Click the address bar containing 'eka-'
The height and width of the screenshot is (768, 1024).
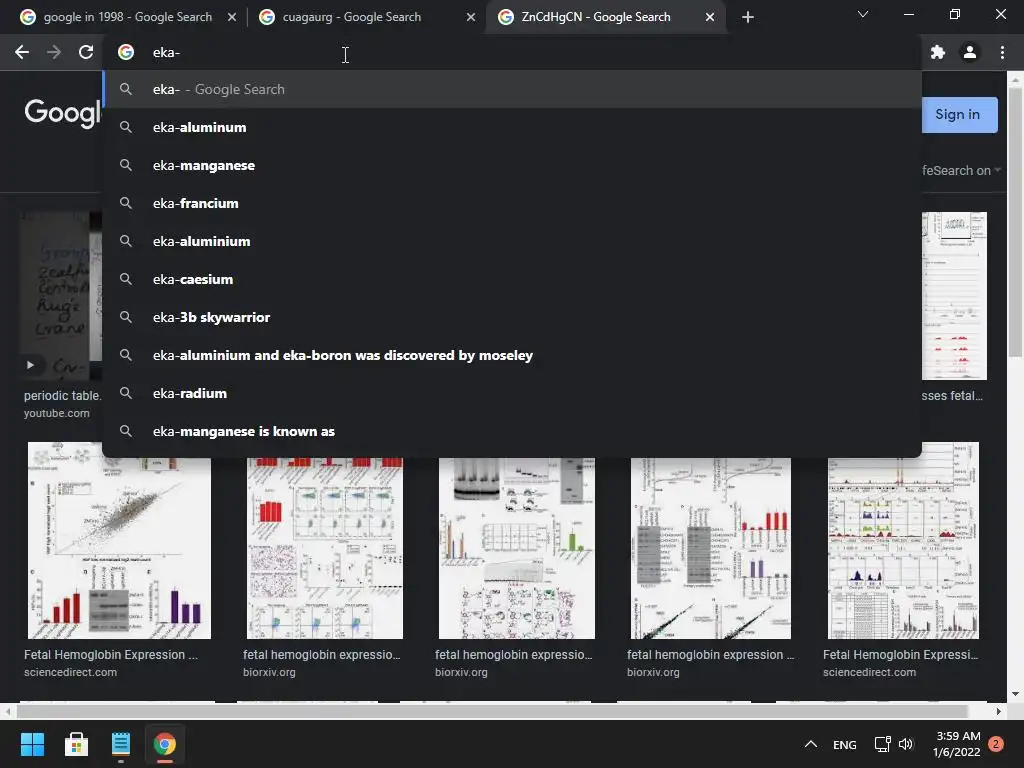point(512,52)
